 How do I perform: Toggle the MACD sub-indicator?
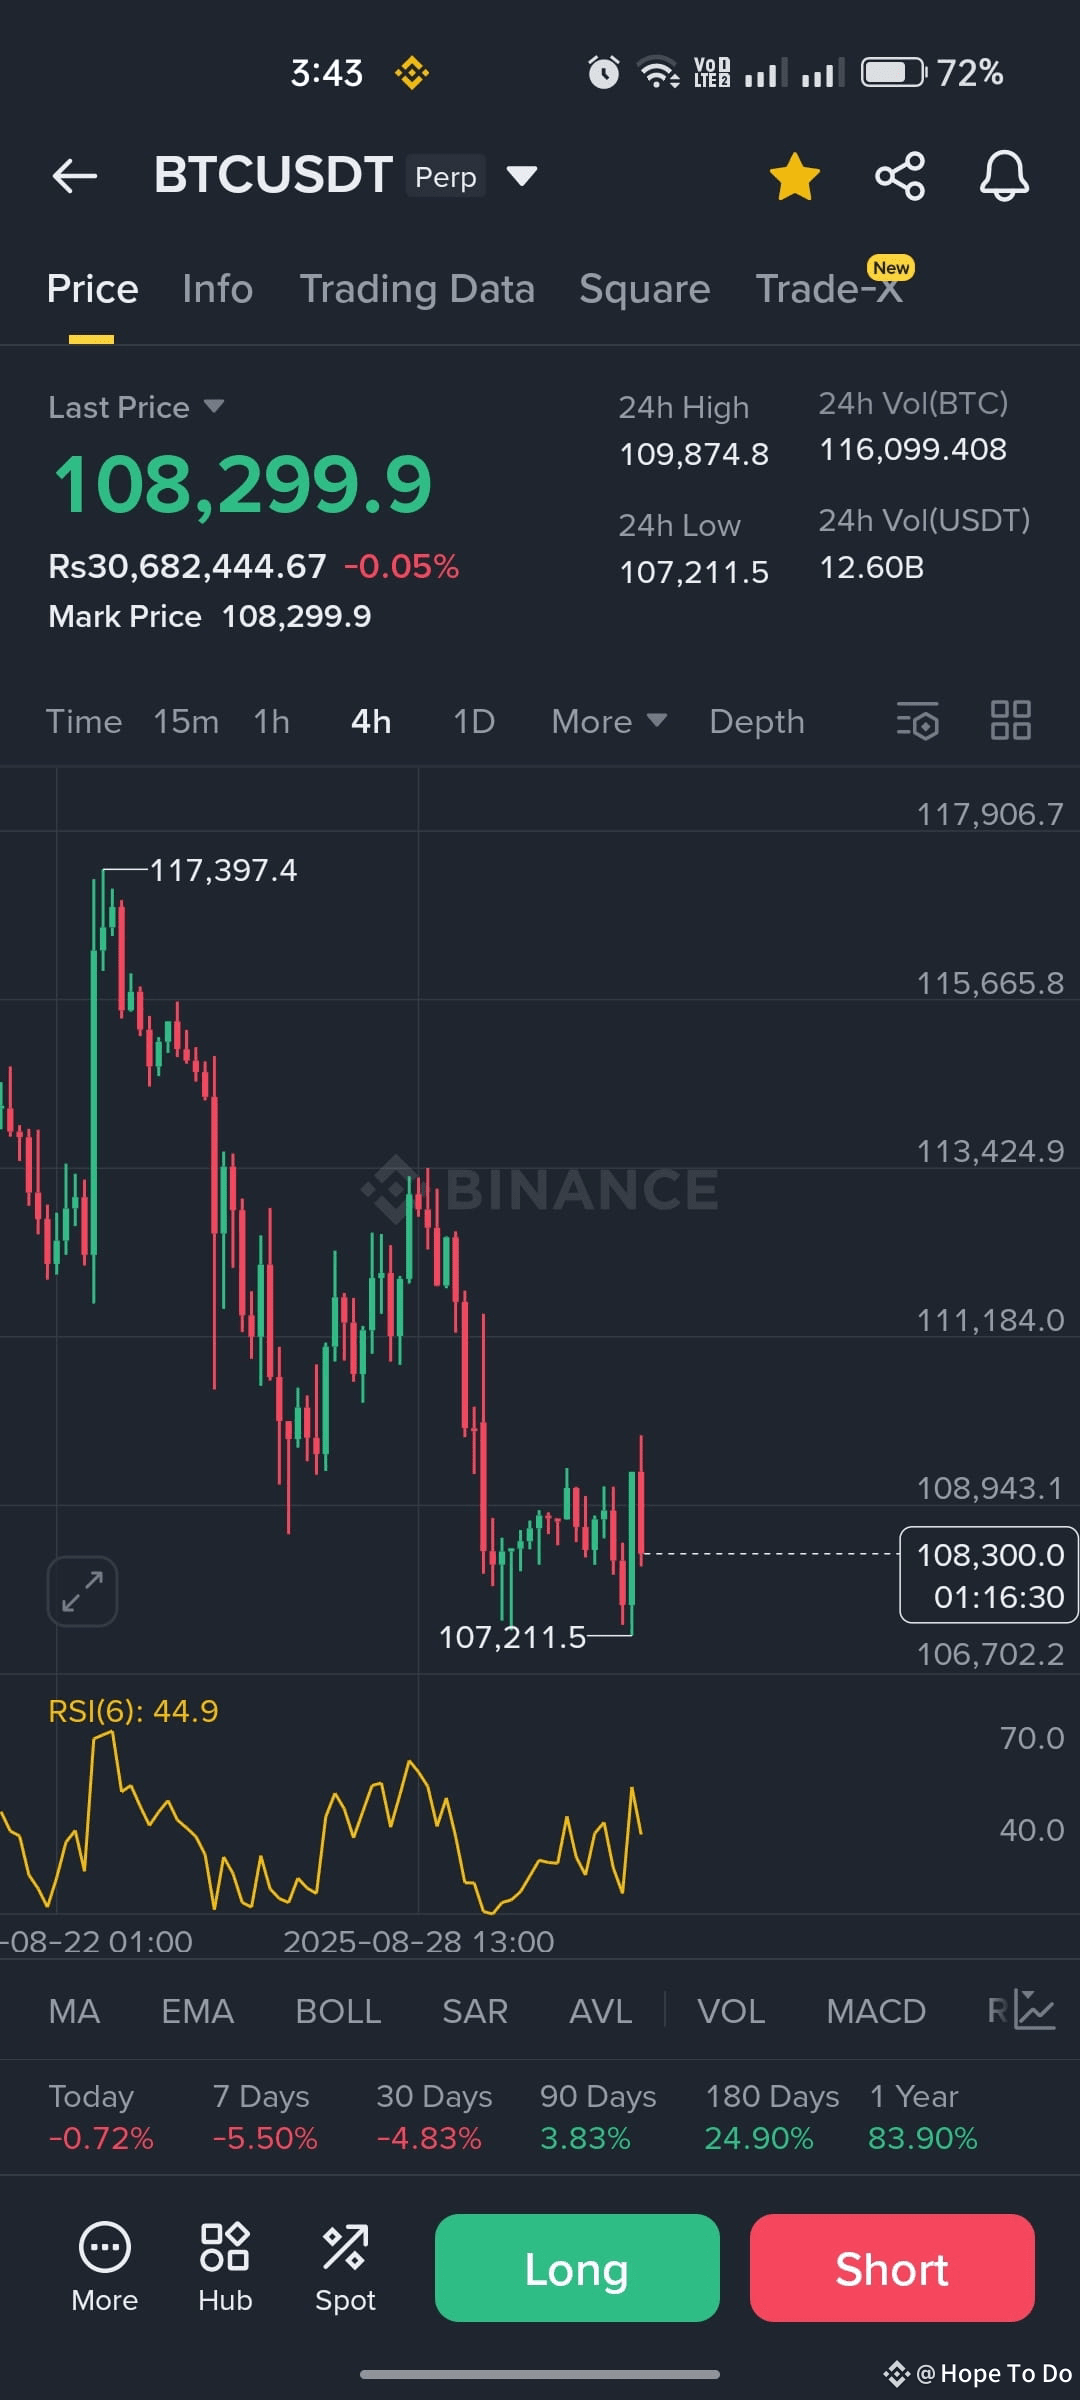click(876, 2011)
